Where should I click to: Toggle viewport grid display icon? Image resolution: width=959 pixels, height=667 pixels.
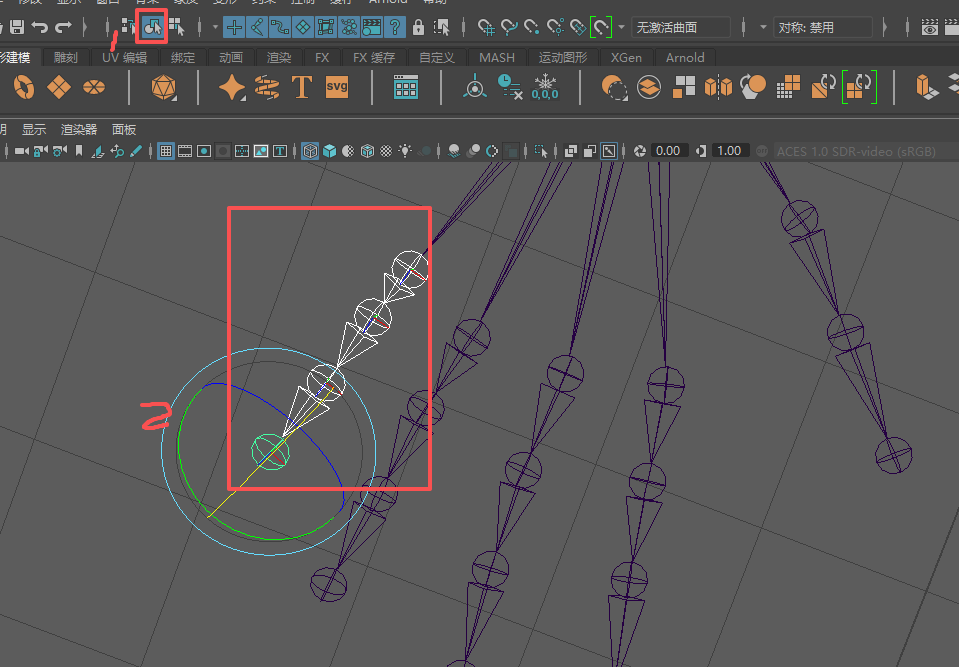tap(165, 150)
